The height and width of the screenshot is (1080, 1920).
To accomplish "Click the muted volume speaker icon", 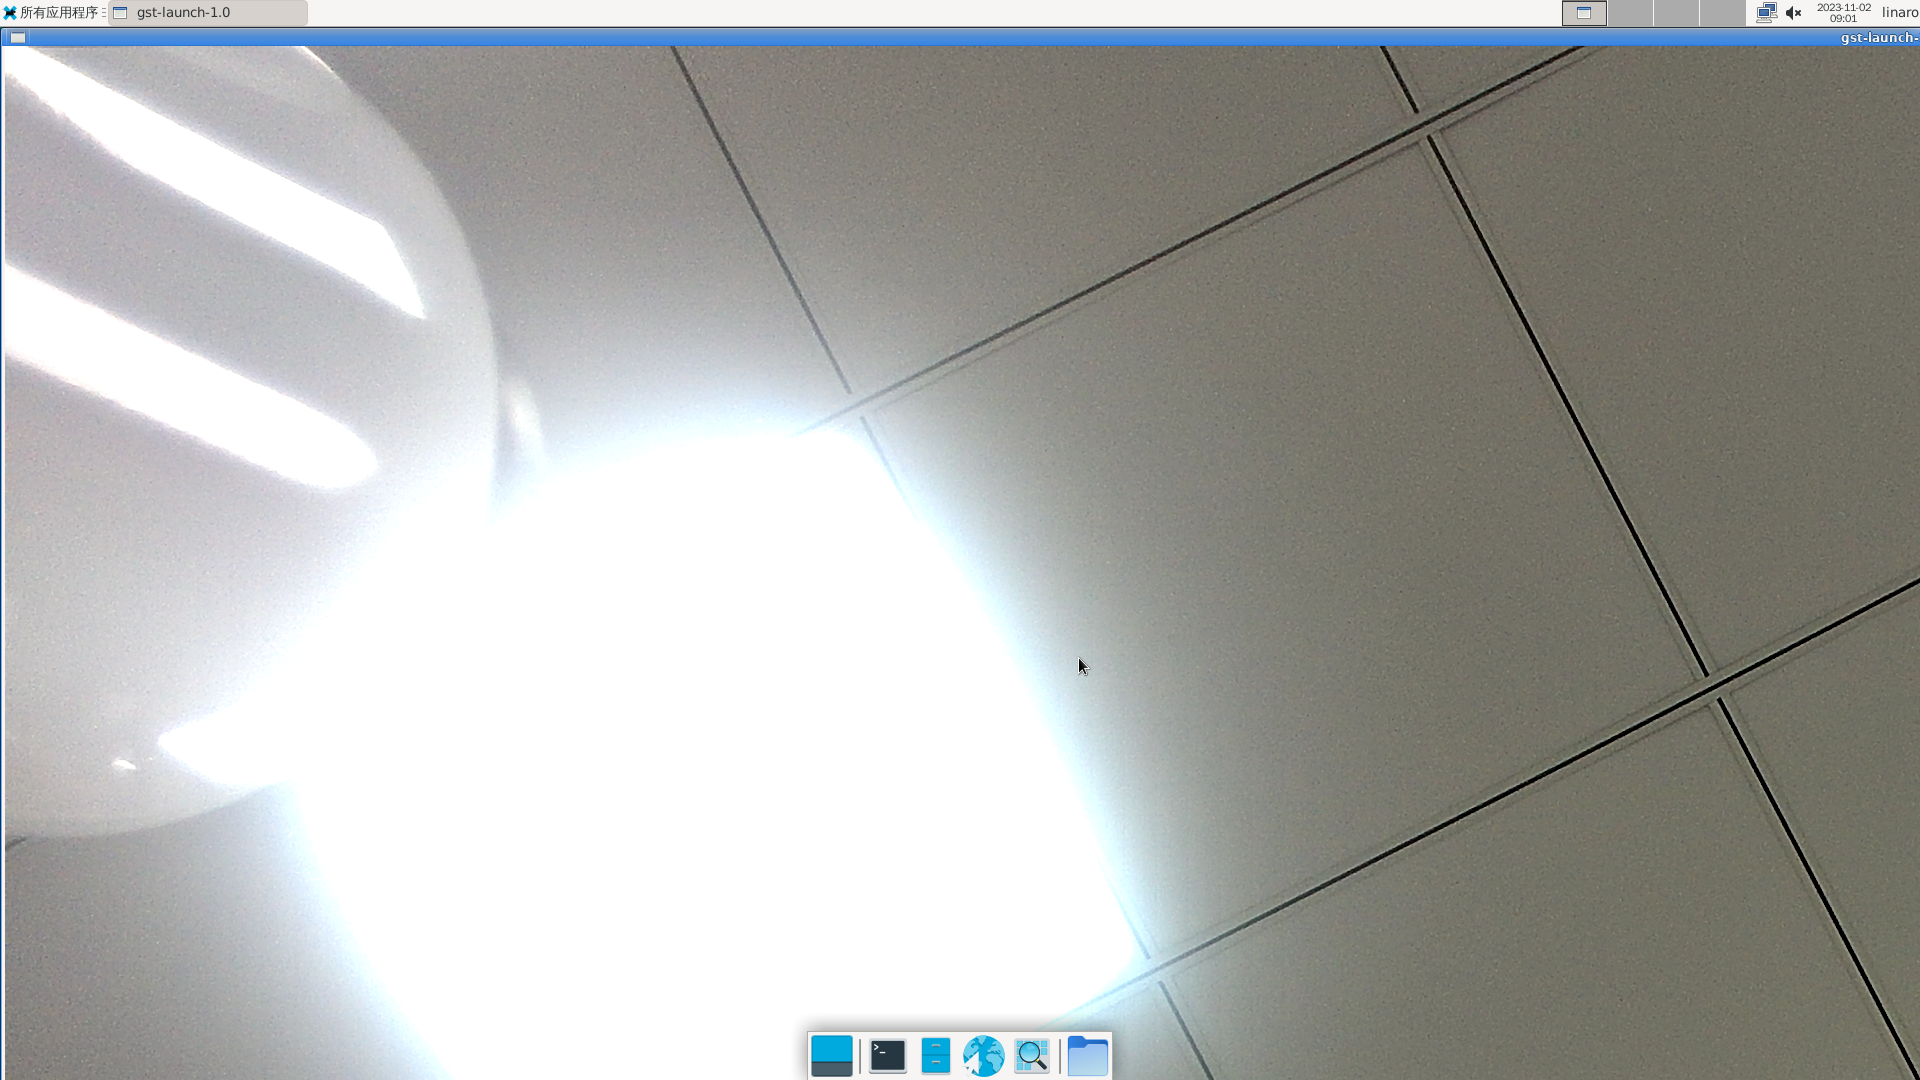I will tap(1793, 13).
